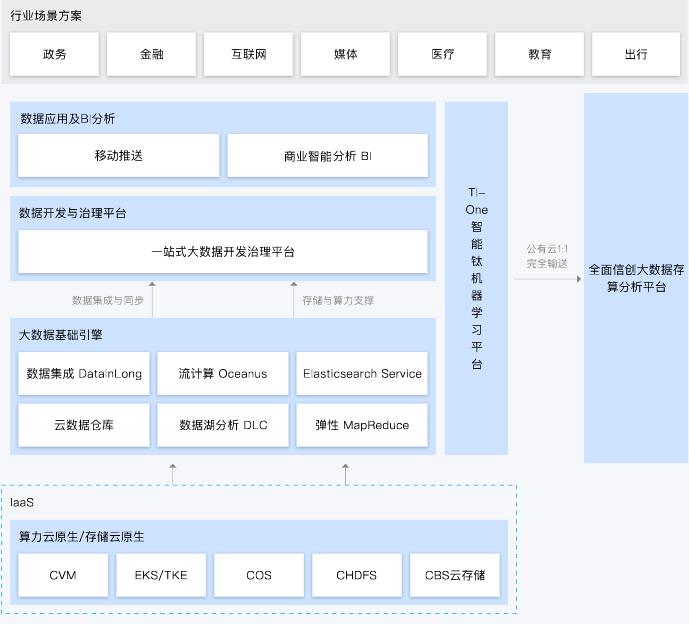Select the 教育 industry box
The height and width of the screenshot is (624, 689).
tap(540, 54)
